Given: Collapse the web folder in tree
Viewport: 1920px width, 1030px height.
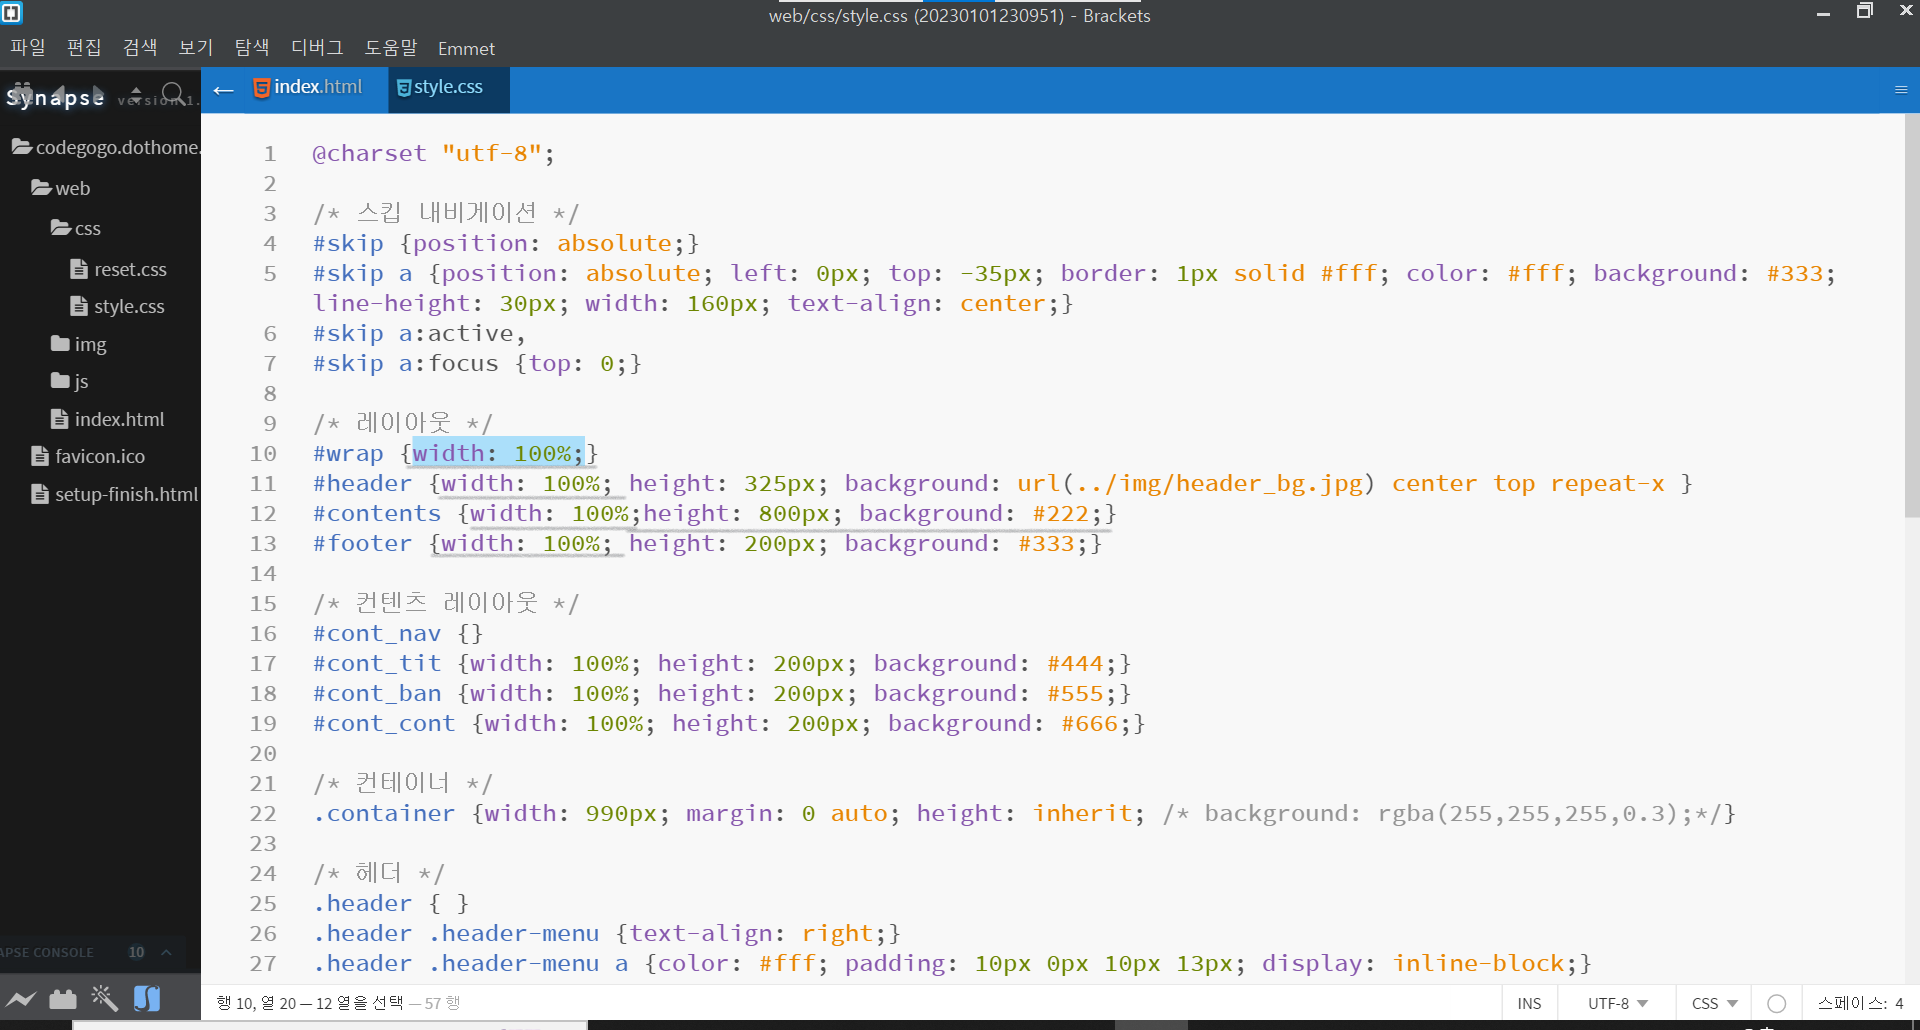Looking at the screenshot, I should [60, 188].
